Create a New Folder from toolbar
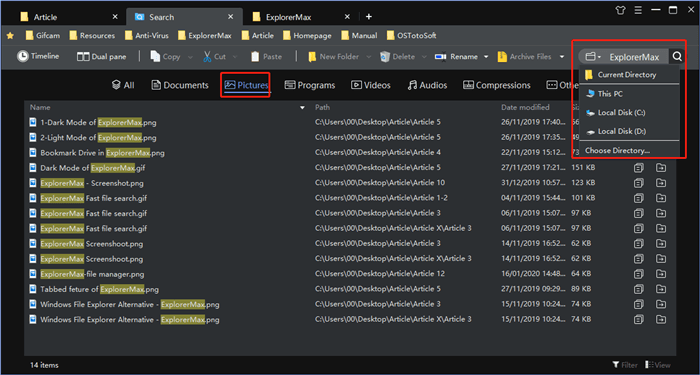 point(333,57)
